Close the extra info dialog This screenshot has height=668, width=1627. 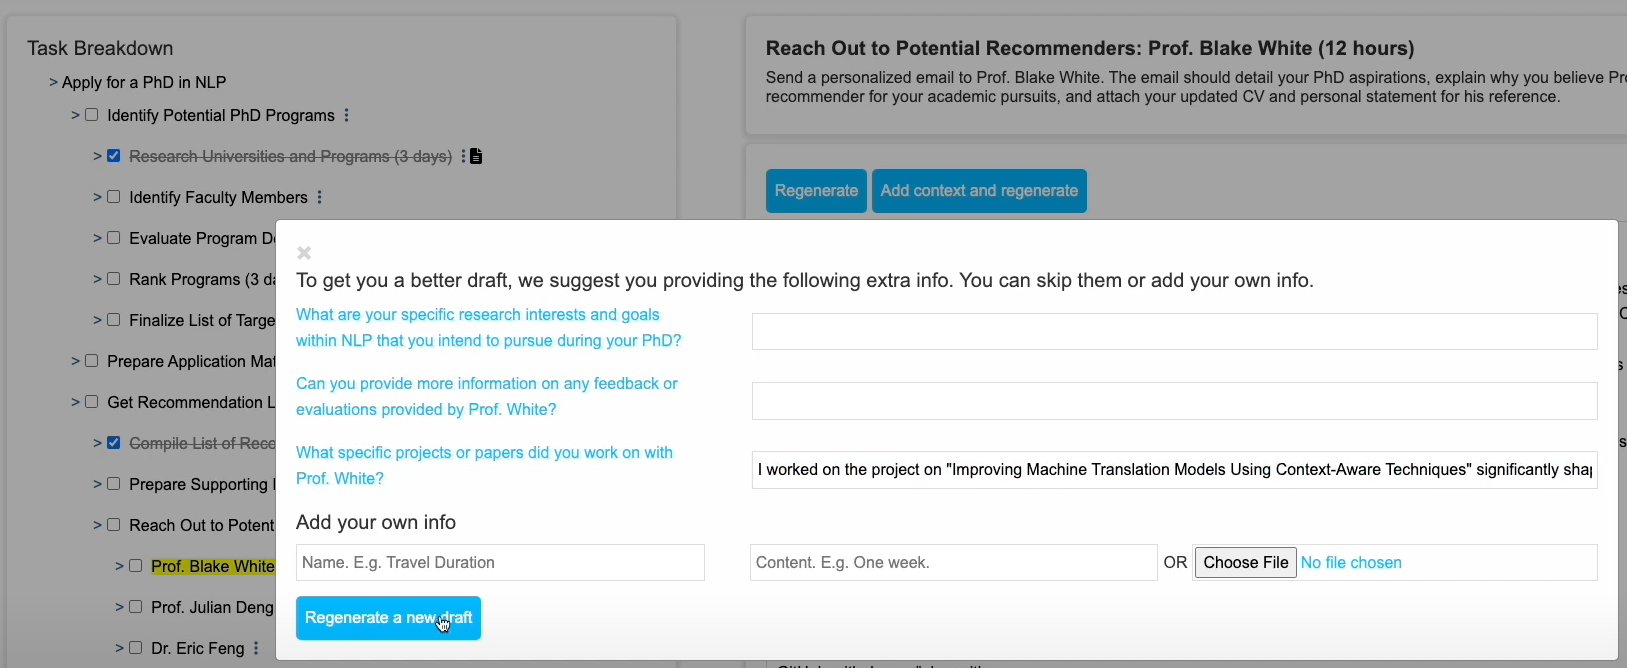304,253
